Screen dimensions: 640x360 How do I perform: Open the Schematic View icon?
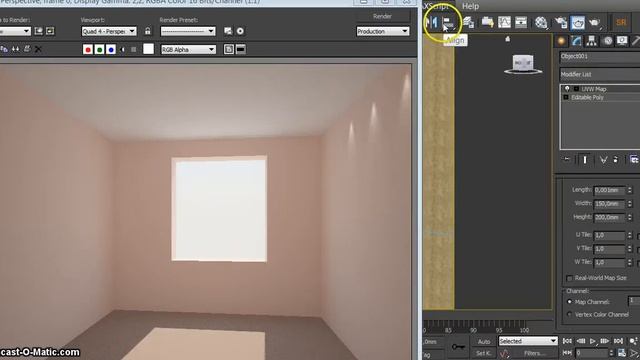pyautogui.click(x=521, y=22)
